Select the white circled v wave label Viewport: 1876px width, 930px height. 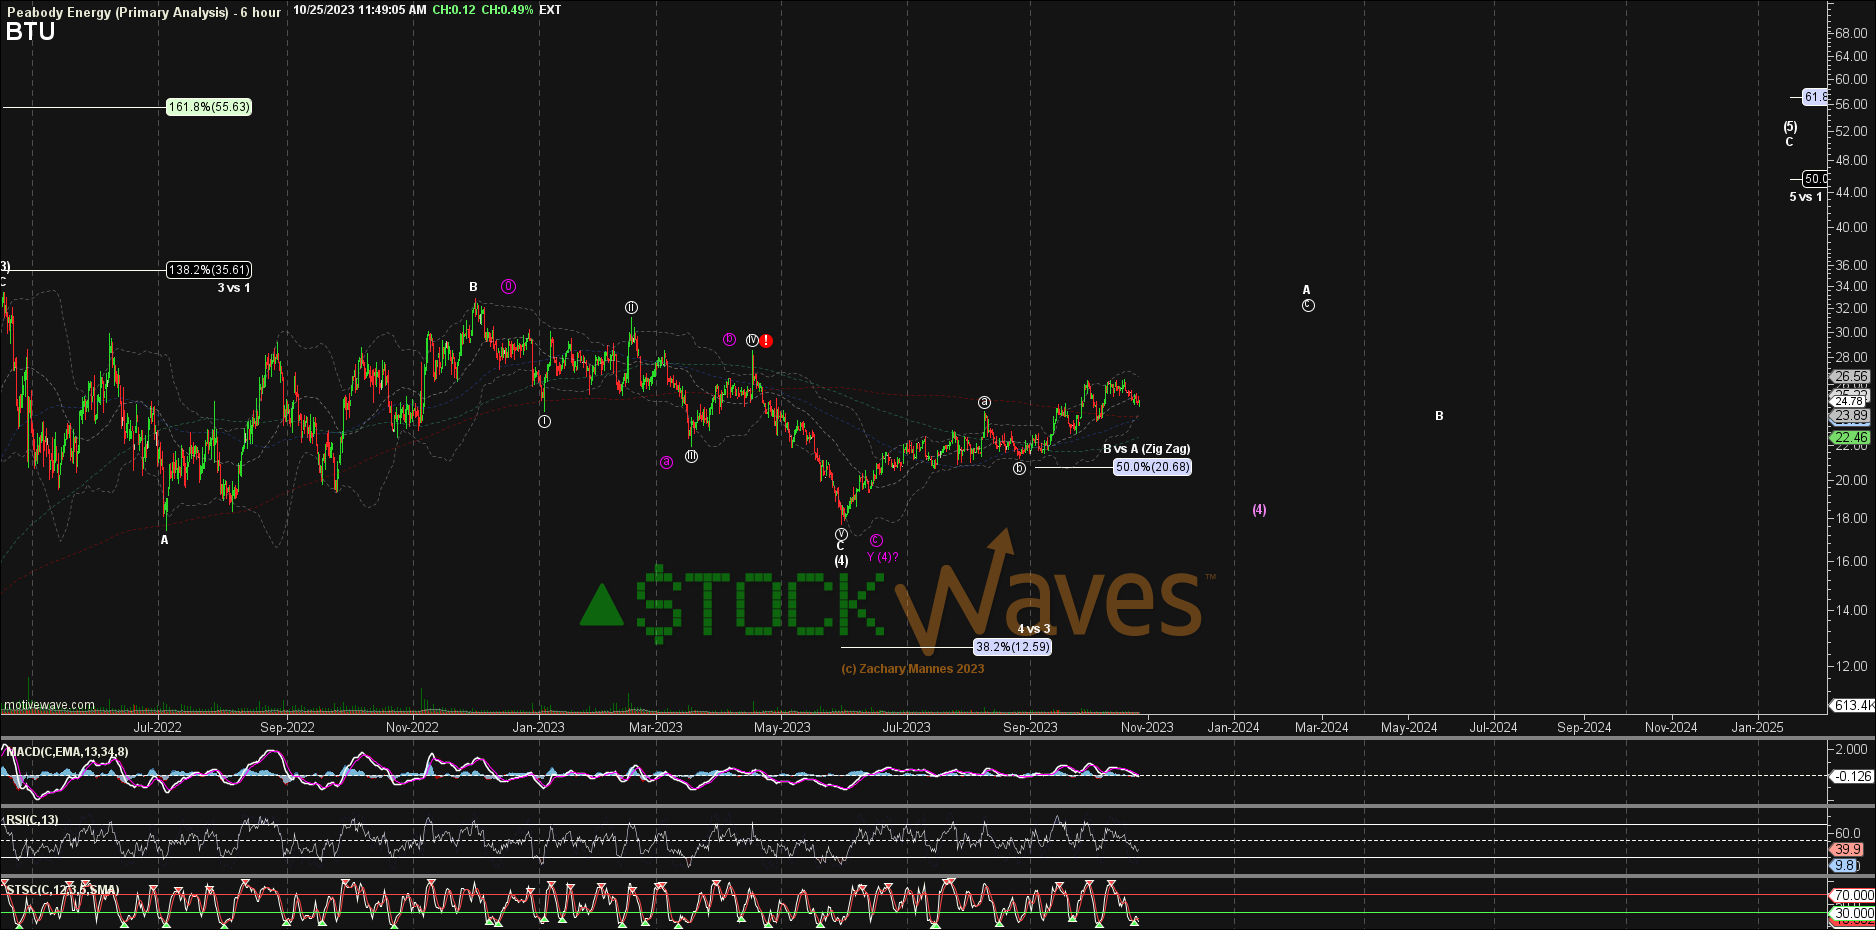(841, 535)
